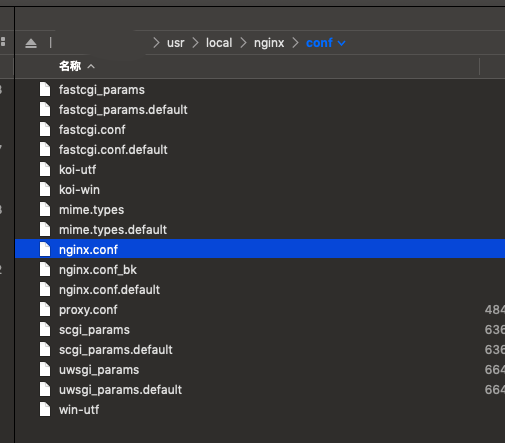Go to the nginx folder in the path bar
Image resolution: width=505 pixels, height=443 pixels.
(269, 43)
